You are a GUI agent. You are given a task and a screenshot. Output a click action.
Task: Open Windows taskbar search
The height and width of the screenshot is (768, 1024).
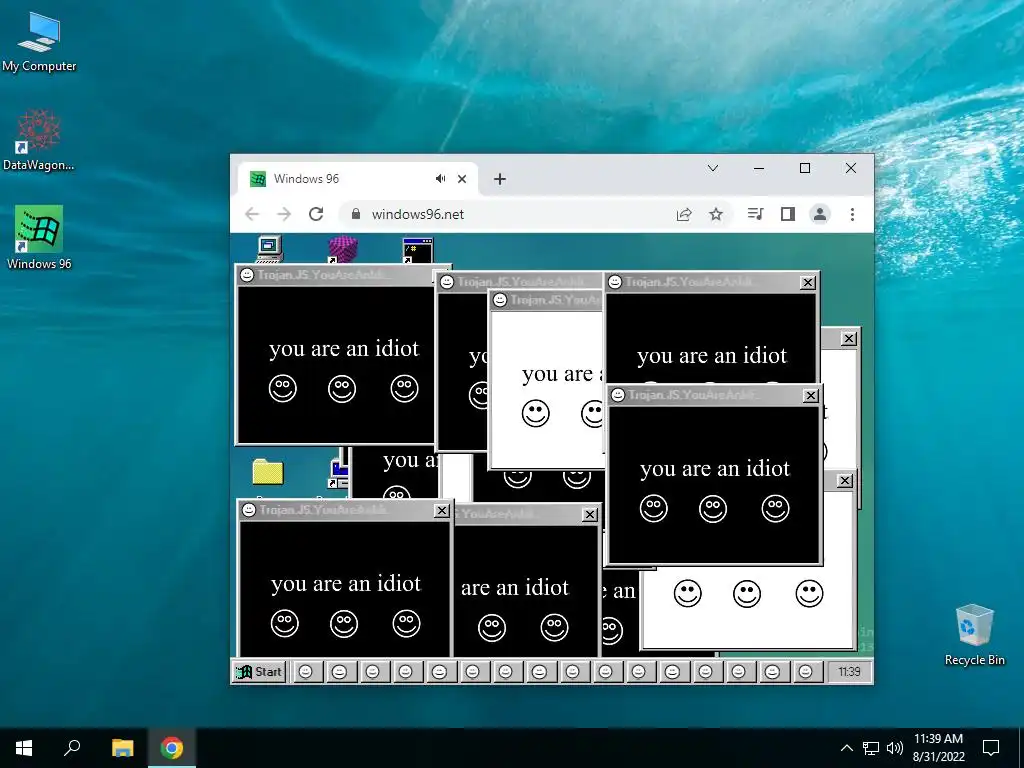72,748
